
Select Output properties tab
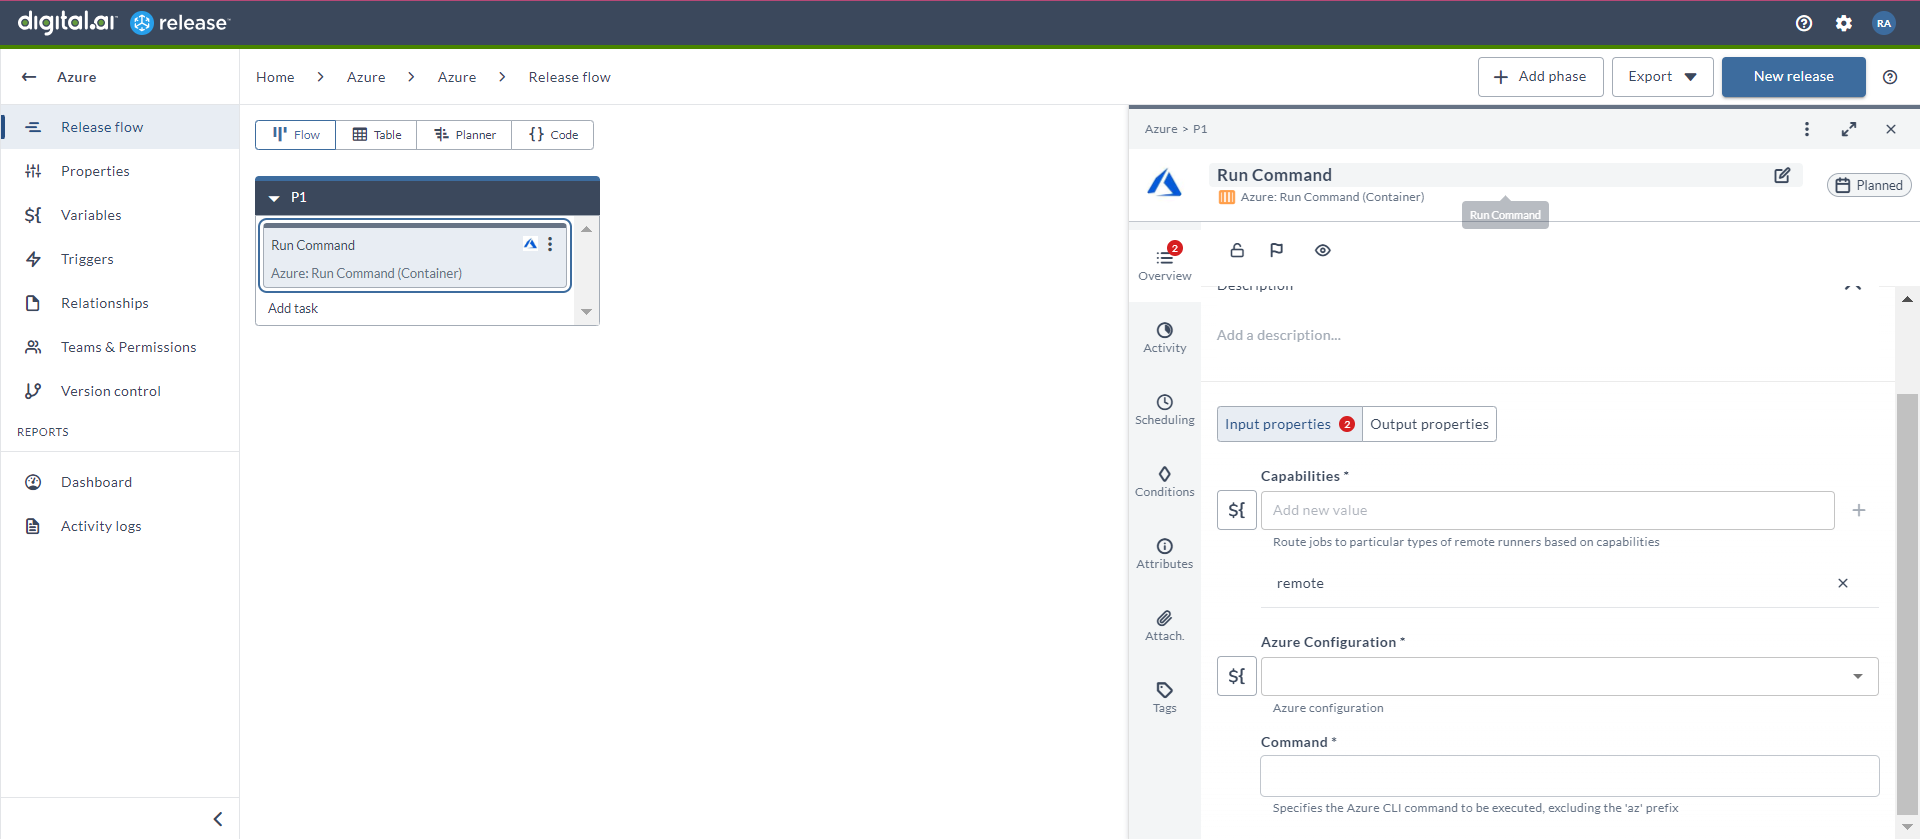(x=1429, y=424)
